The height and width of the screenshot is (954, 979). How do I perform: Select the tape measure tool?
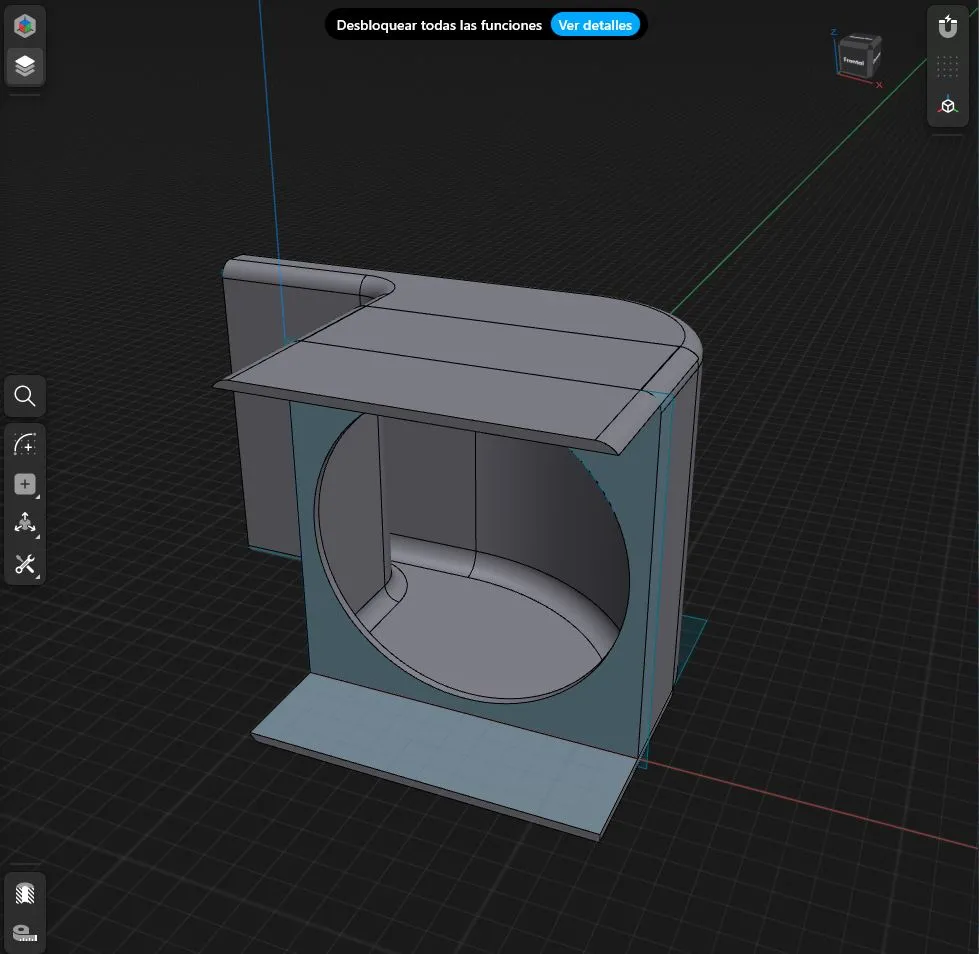point(25,932)
